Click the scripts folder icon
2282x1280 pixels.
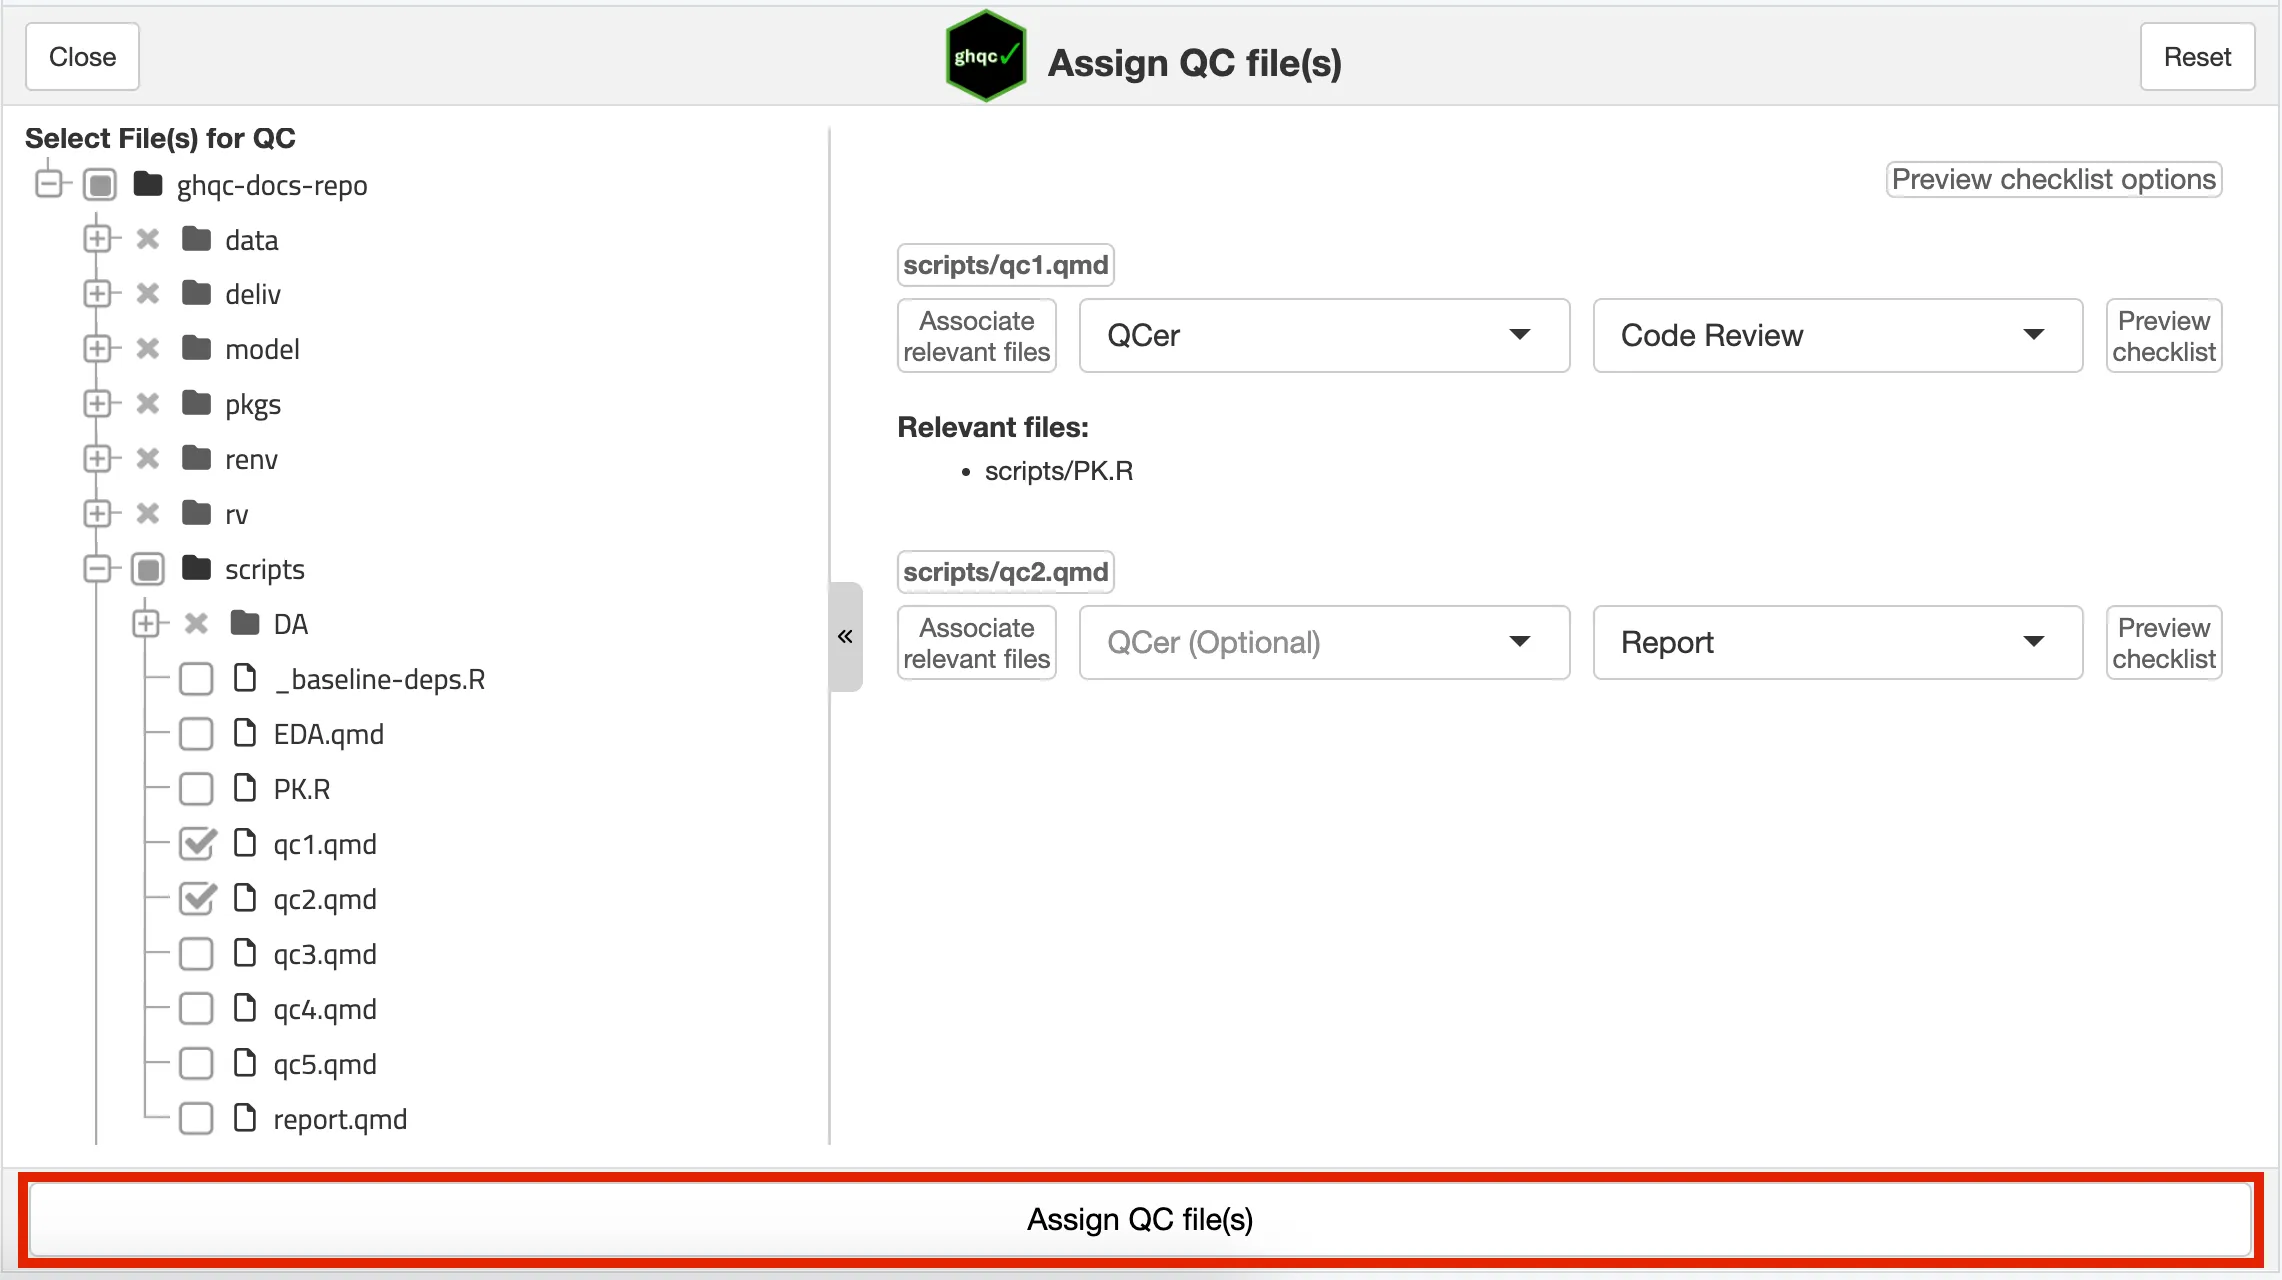point(197,568)
